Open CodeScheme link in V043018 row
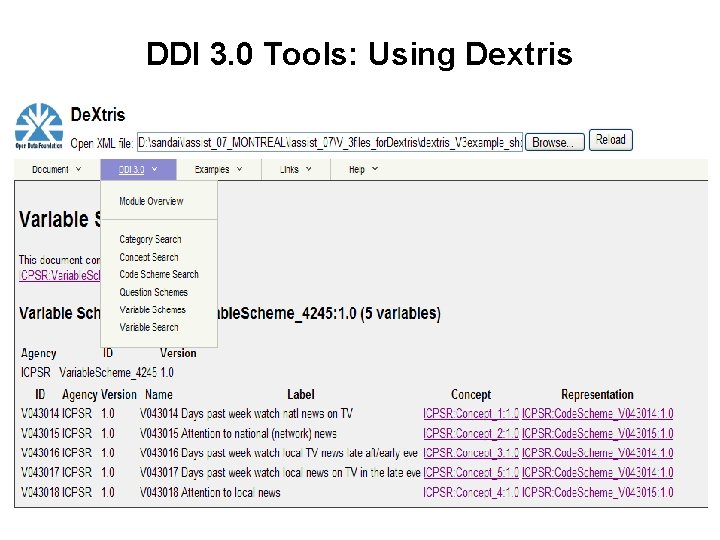 pos(597,492)
